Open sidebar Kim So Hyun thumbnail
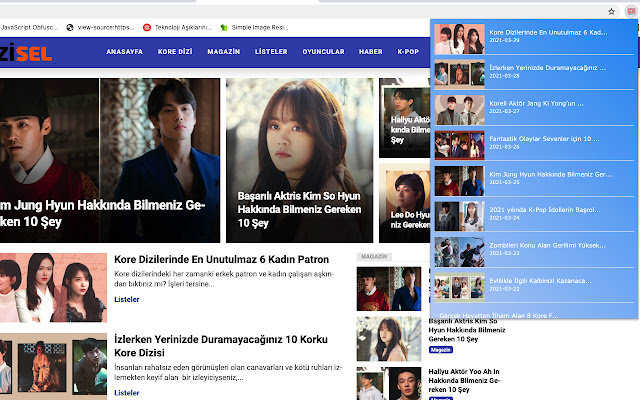 (389, 339)
